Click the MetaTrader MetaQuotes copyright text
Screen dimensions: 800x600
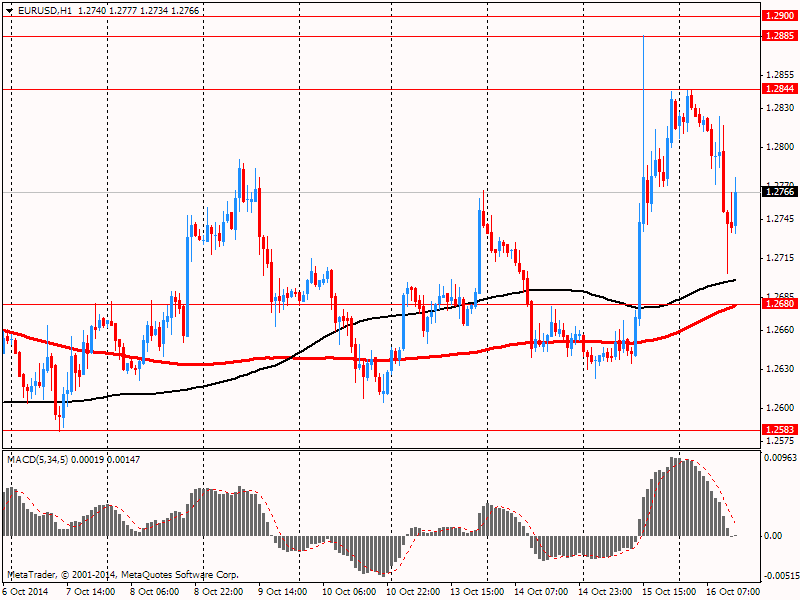click(x=123, y=574)
